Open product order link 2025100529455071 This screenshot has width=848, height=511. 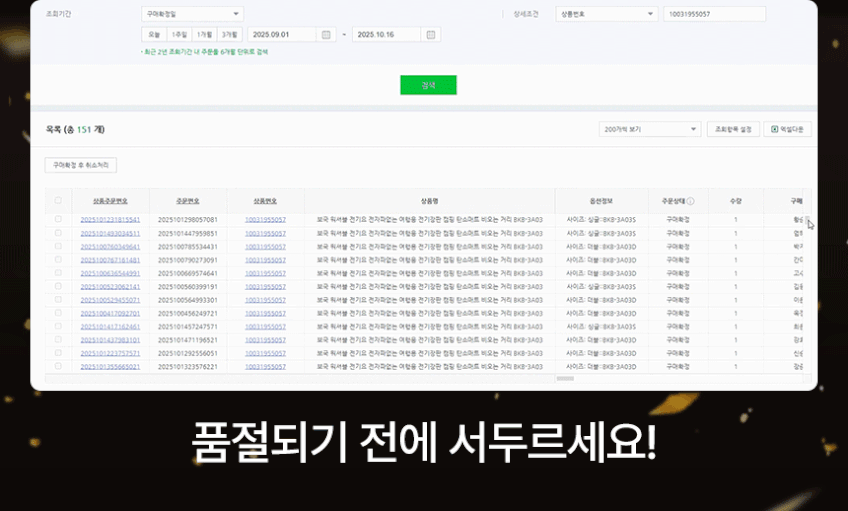(x=110, y=300)
